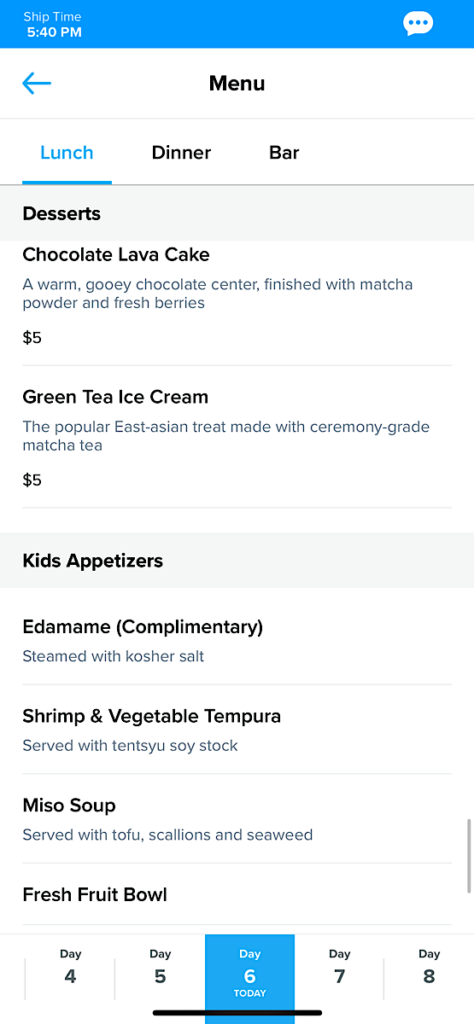Click the vertical scrollbar thumb

coord(469,856)
